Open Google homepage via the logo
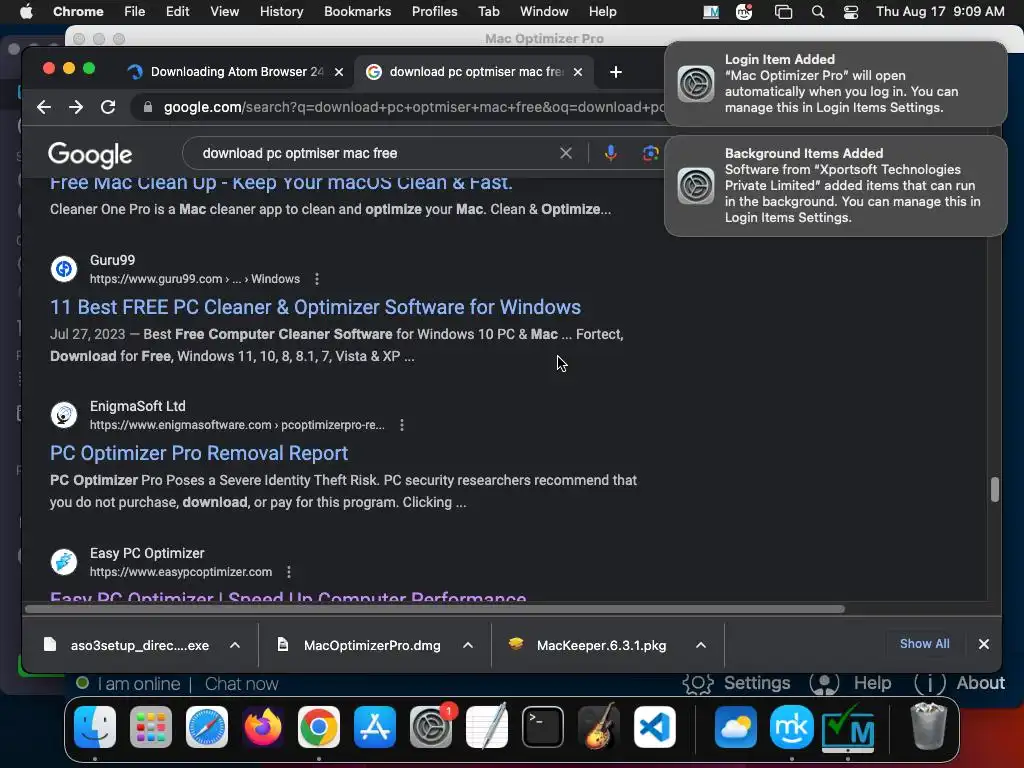 (90, 155)
